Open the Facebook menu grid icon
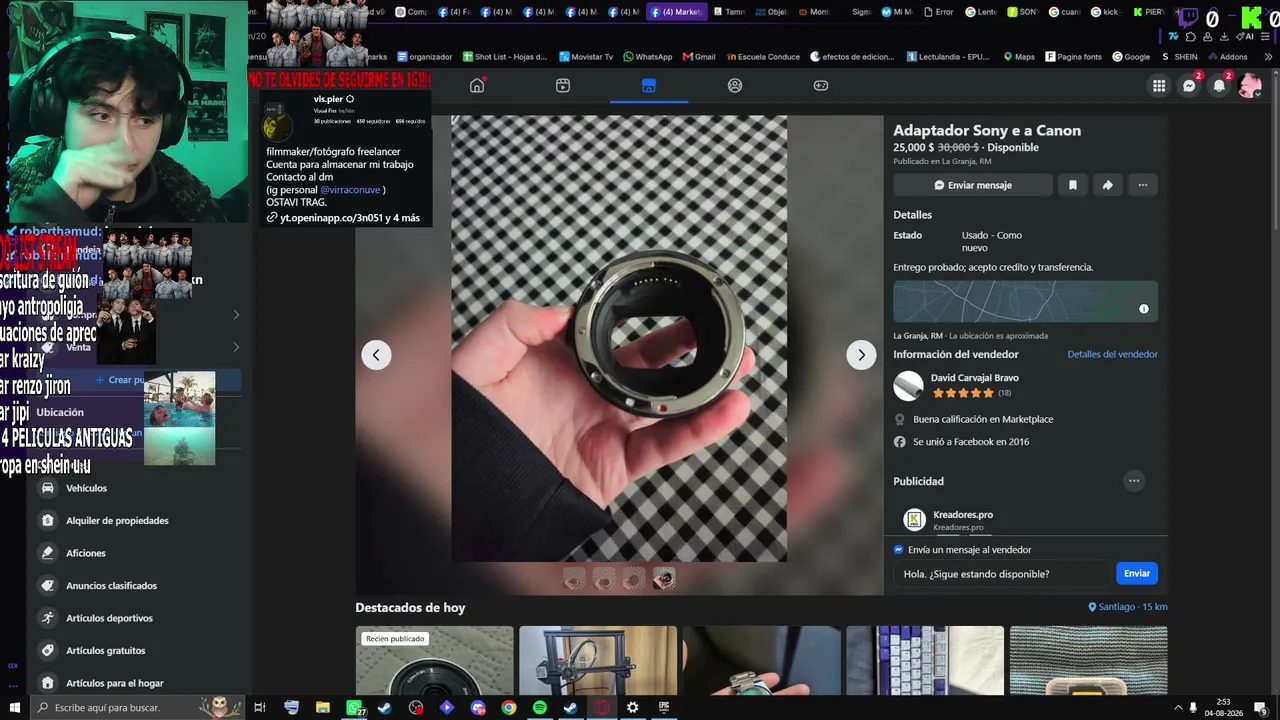This screenshot has height=720, width=1280. 1159,86
